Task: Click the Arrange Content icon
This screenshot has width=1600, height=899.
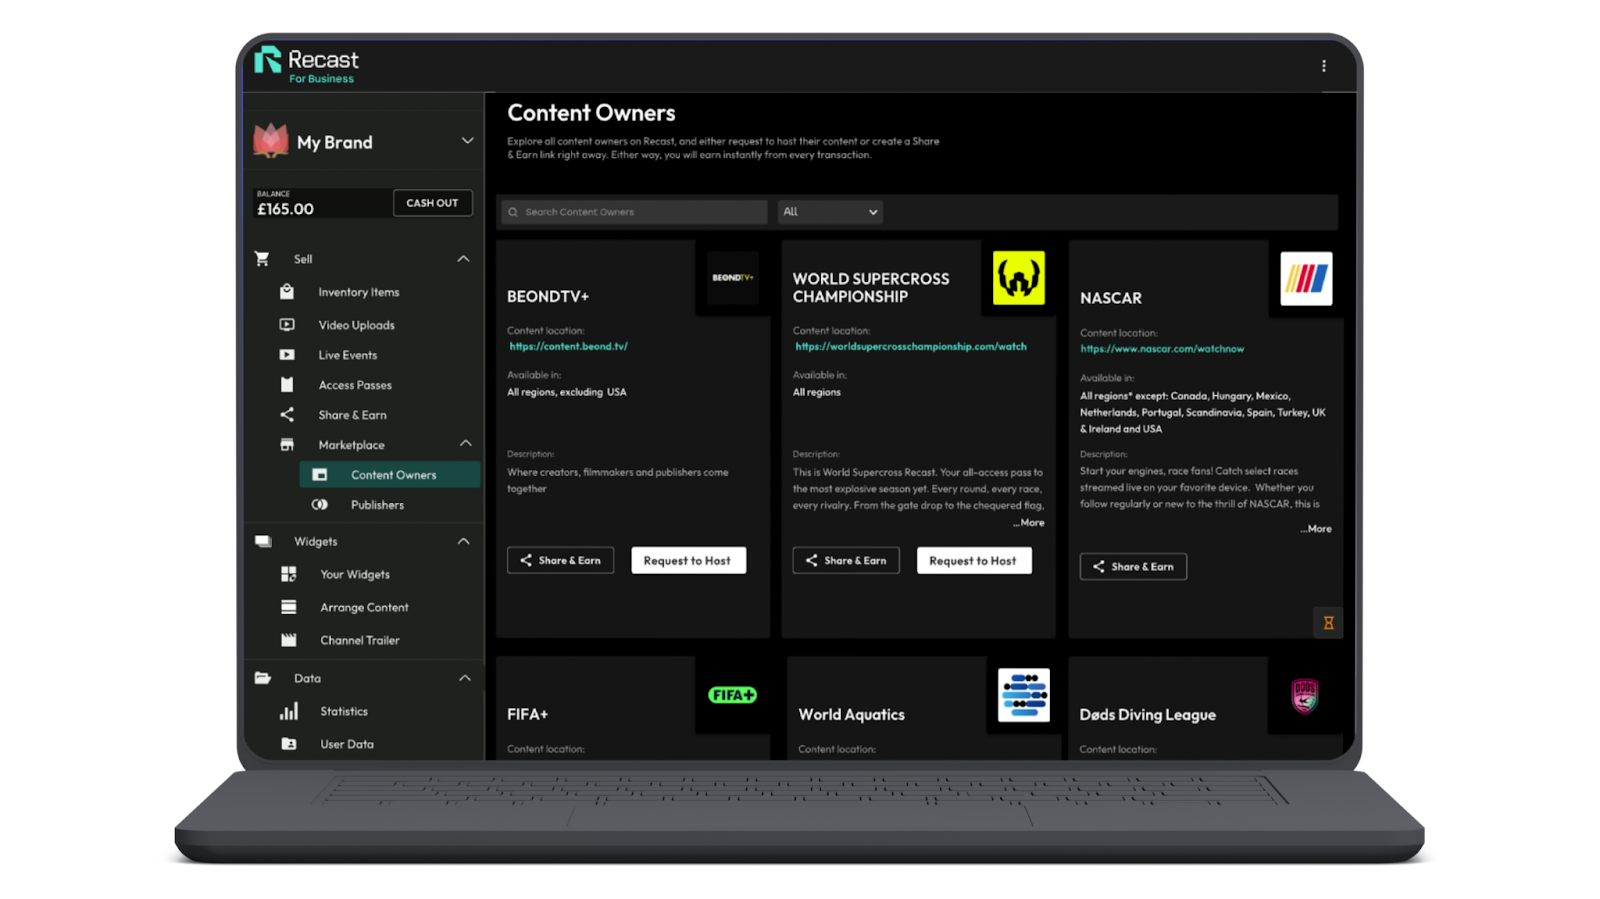Action: point(289,607)
